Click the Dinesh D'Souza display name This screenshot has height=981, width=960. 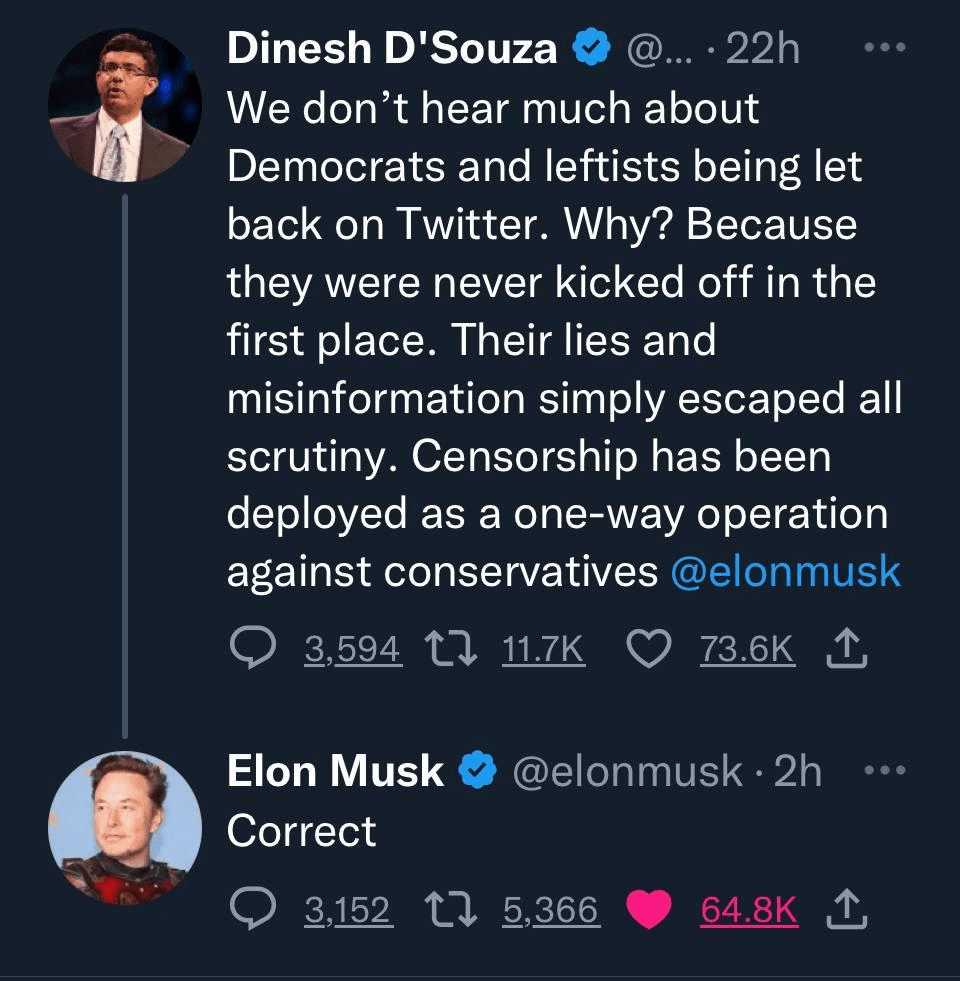point(392,49)
